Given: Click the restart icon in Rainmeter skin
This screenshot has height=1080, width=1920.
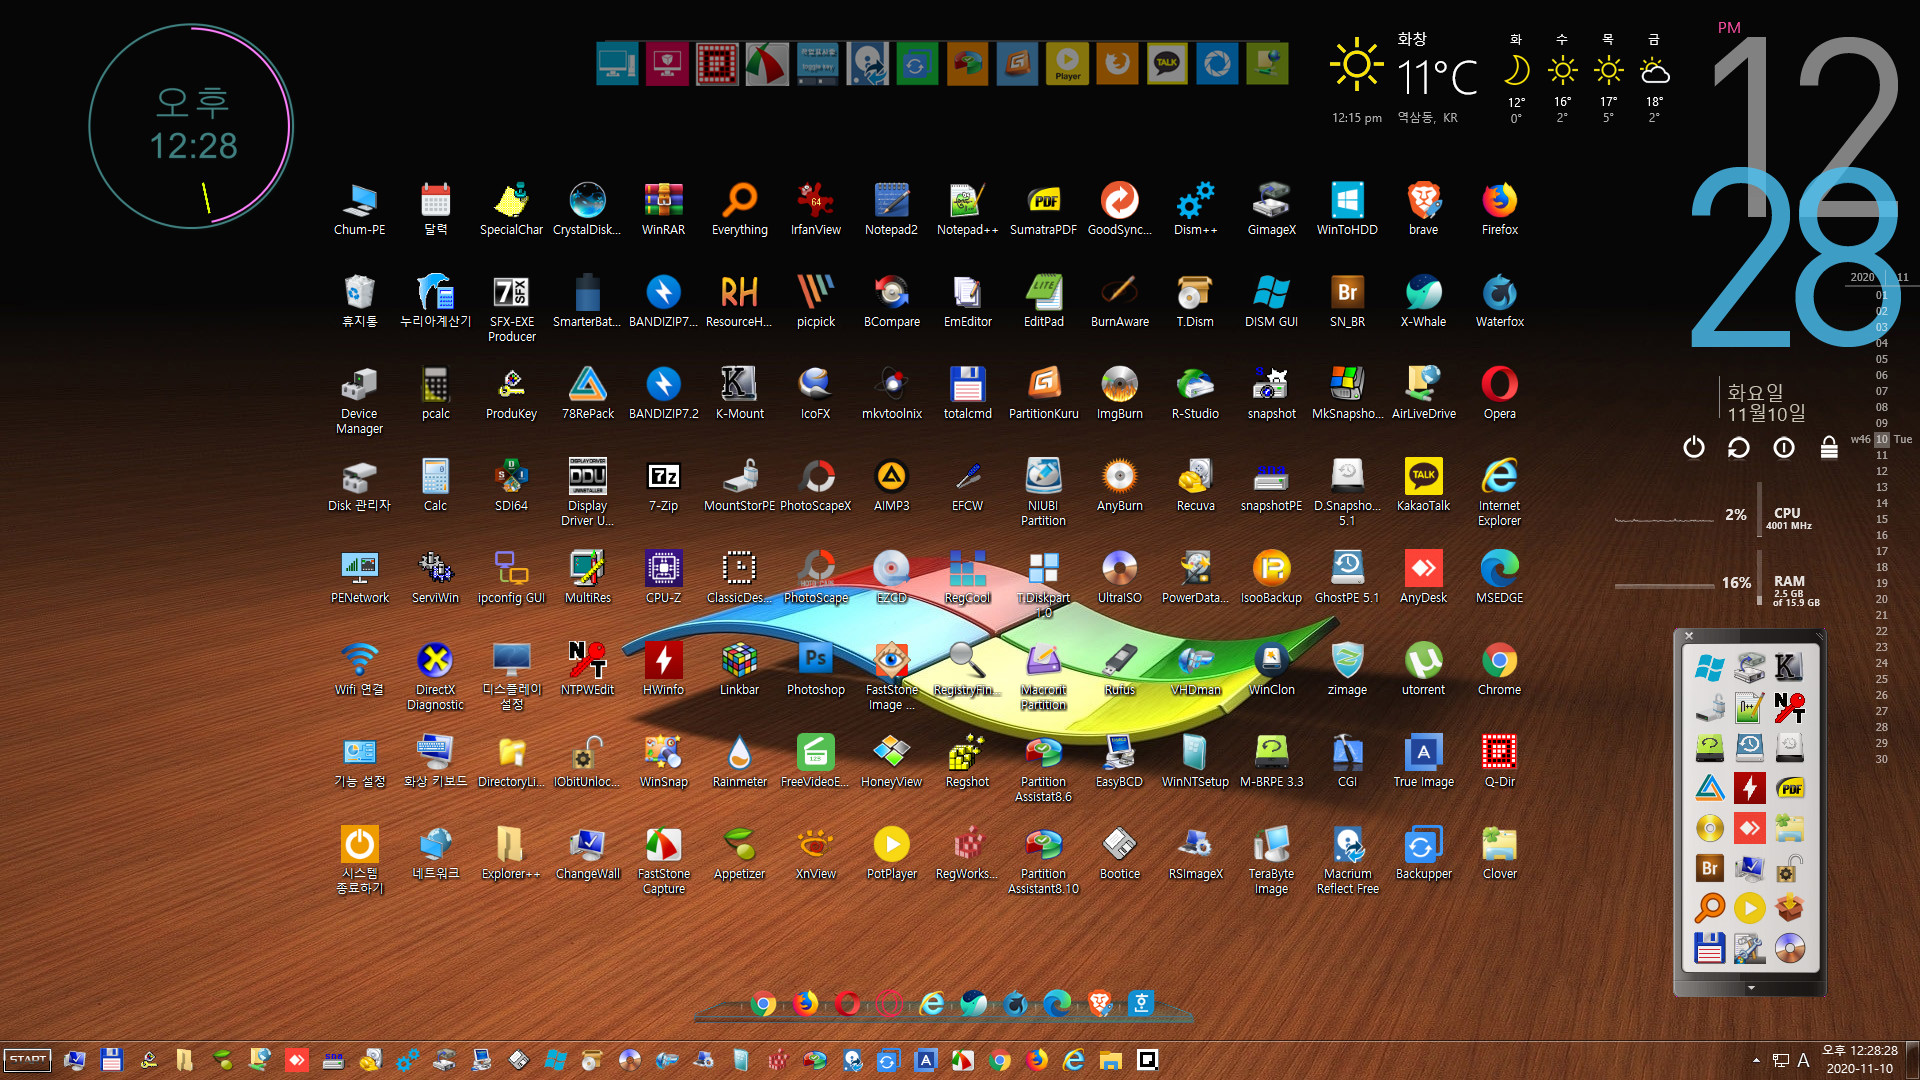Looking at the screenshot, I should point(1738,447).
